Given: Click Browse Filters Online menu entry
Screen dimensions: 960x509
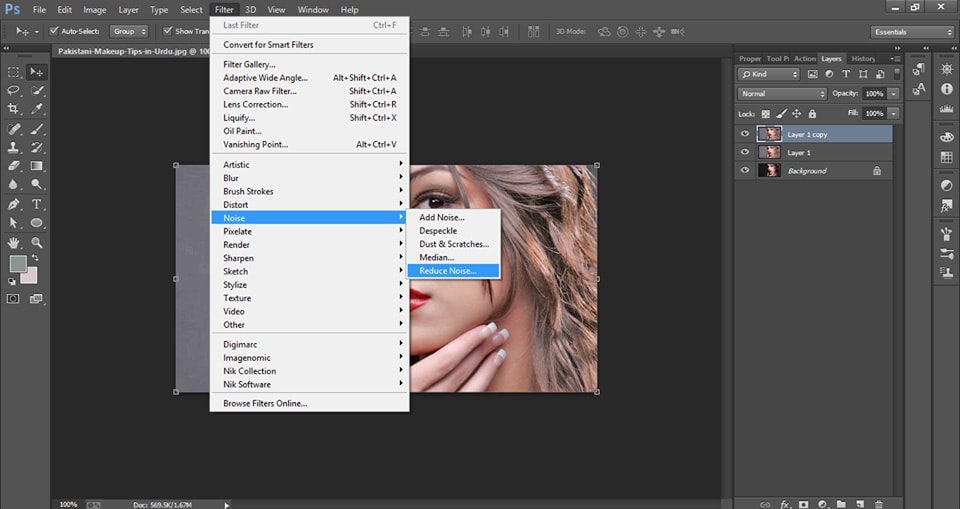Looking at the screenshot, I should tap(265, 403).
